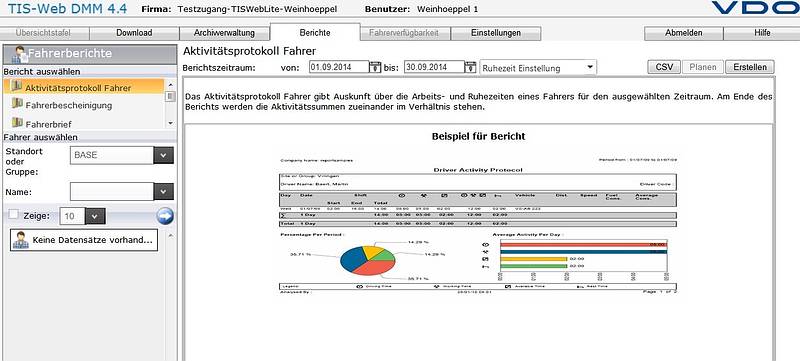
Task: Open the Zeige count dropdown showing 10
Action: [95, 216]
